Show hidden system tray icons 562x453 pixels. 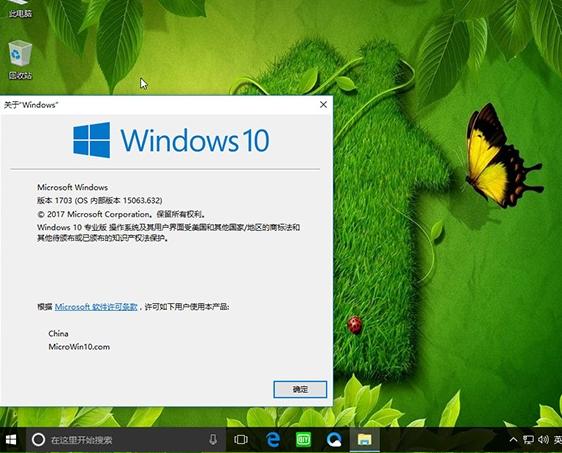(513, 440)
